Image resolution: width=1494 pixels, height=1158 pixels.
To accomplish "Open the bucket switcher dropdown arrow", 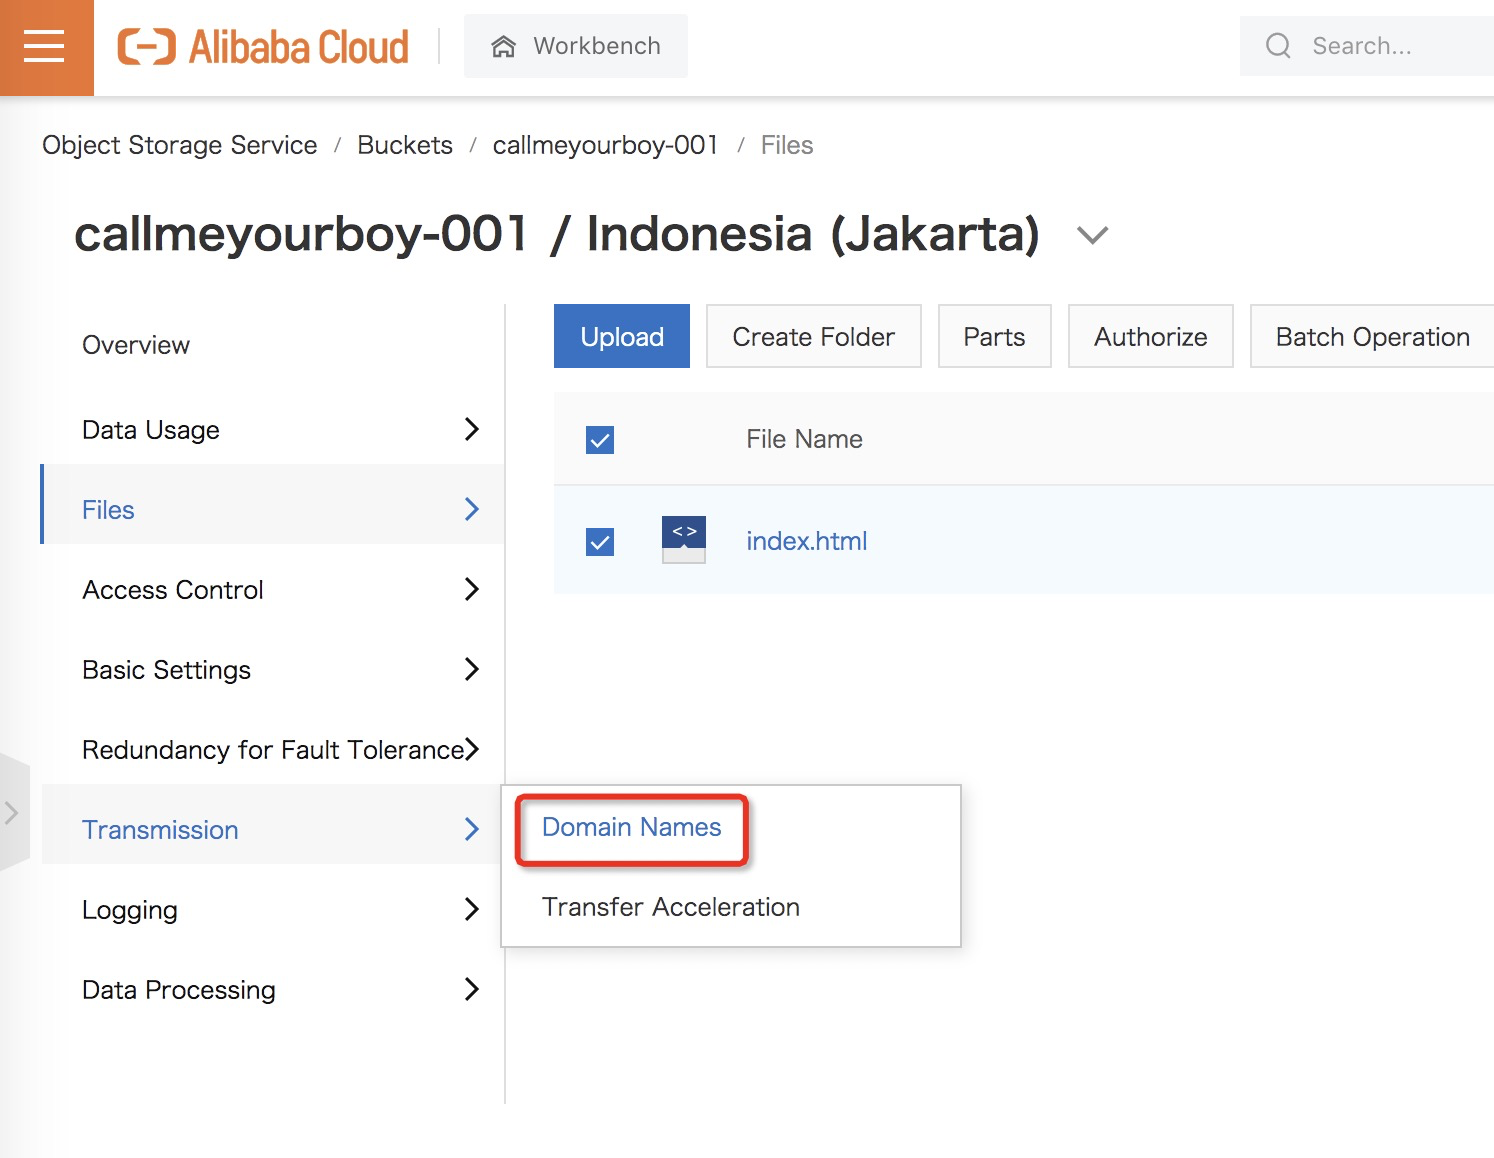I will point(1092,235).
